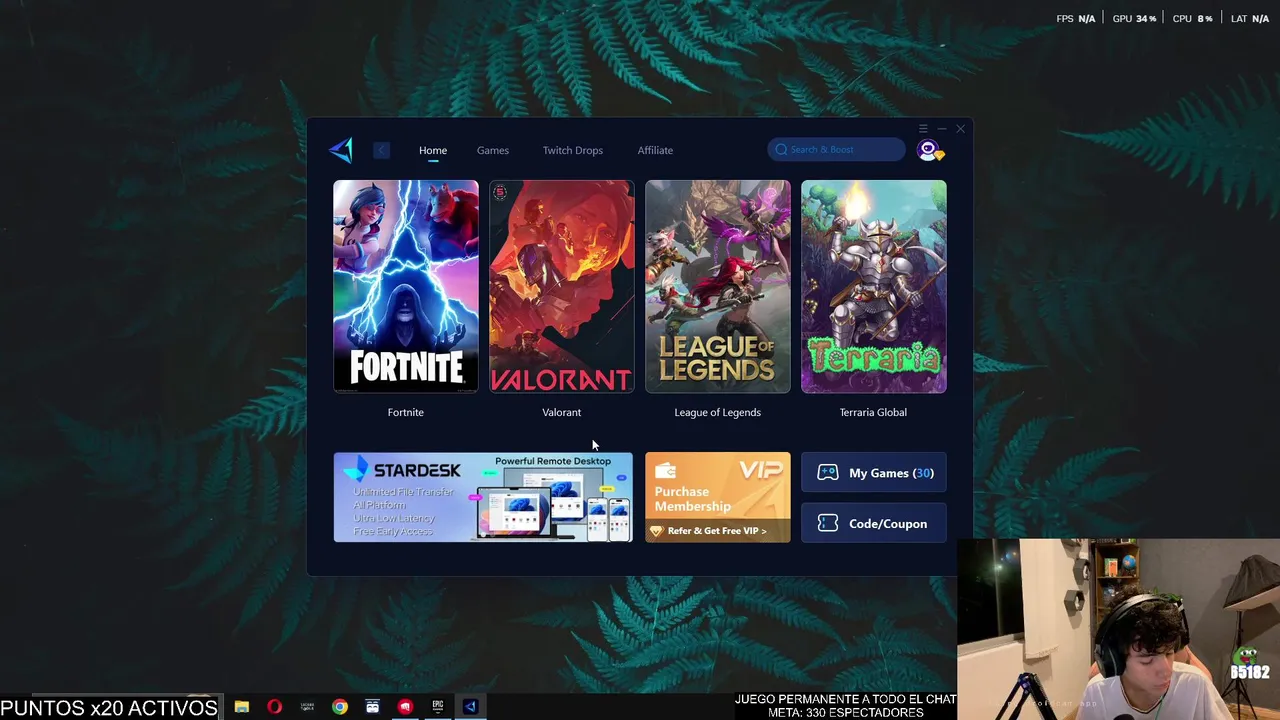Open the Opera browser in the taskbar
The width and height of the screenshot is (1280, 720).
tap(275, 706)
